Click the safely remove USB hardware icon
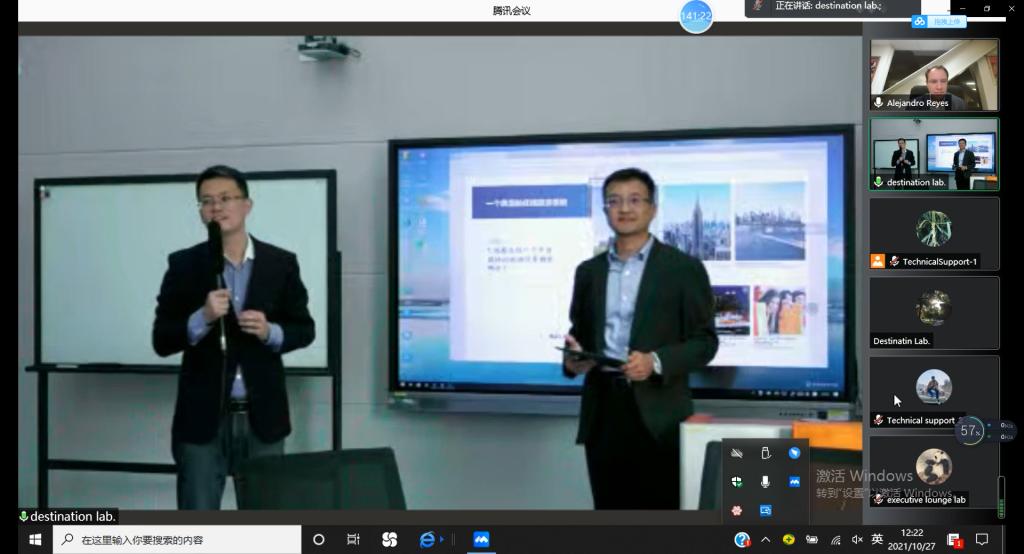1024x554 pixels. click(x=765, y=453)
